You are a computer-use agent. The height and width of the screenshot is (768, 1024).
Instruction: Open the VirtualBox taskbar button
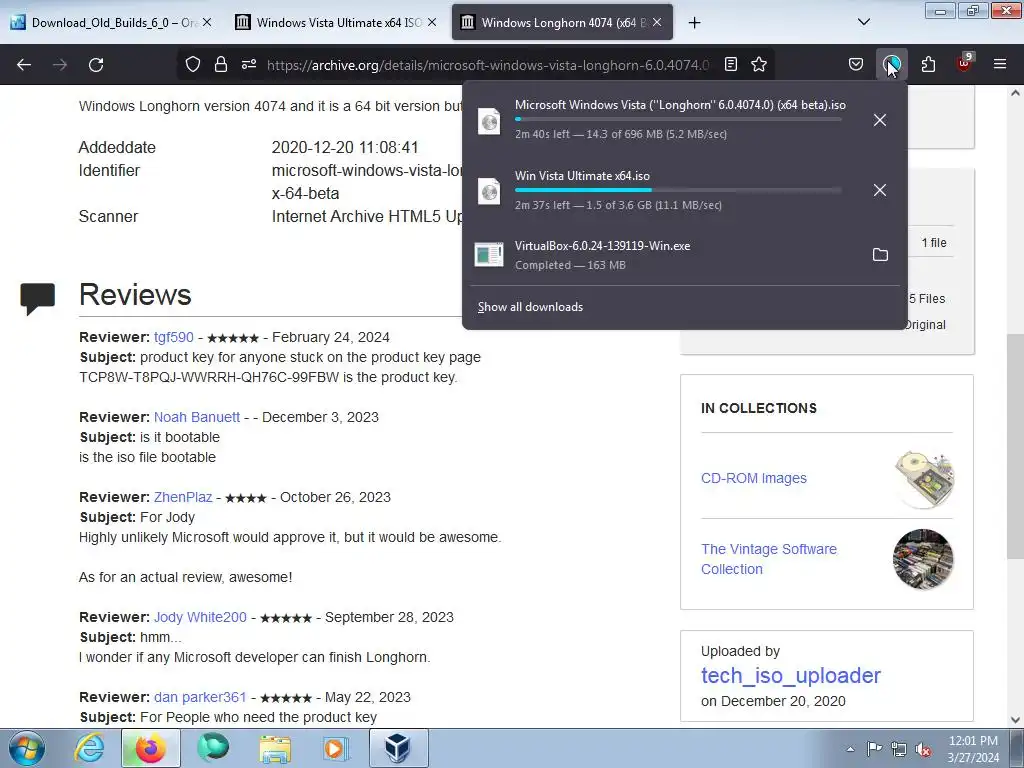click(x=398, y=748)
